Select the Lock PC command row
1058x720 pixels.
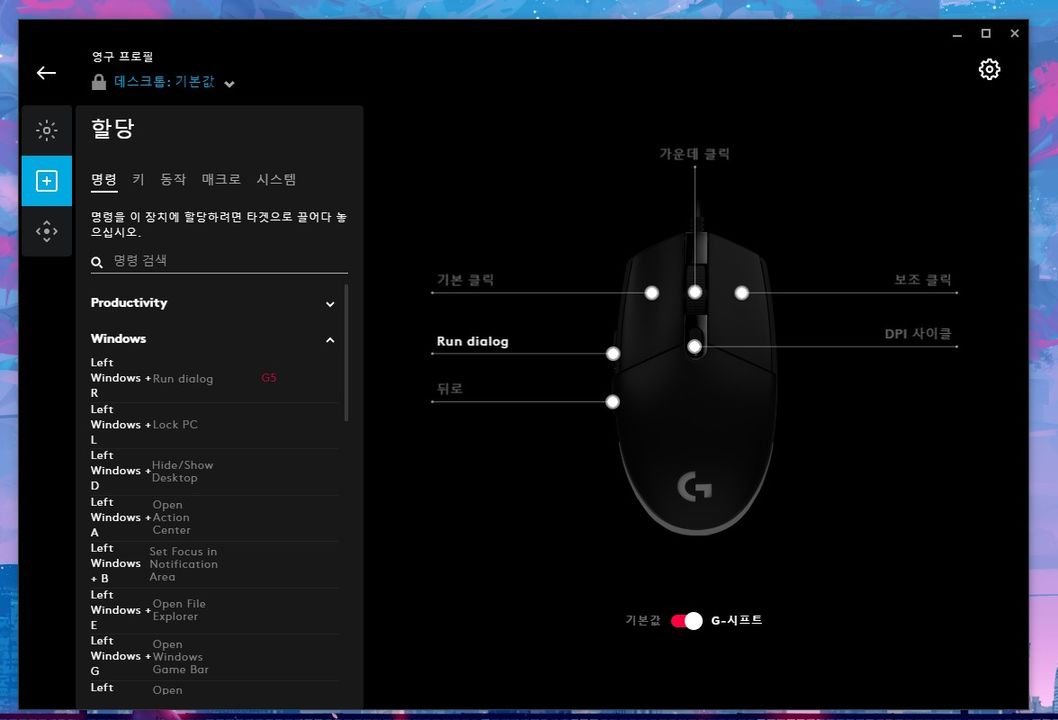[215, 425]
